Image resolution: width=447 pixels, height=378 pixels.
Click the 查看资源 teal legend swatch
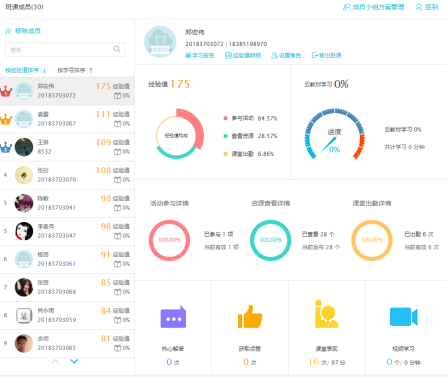point(225,136)
